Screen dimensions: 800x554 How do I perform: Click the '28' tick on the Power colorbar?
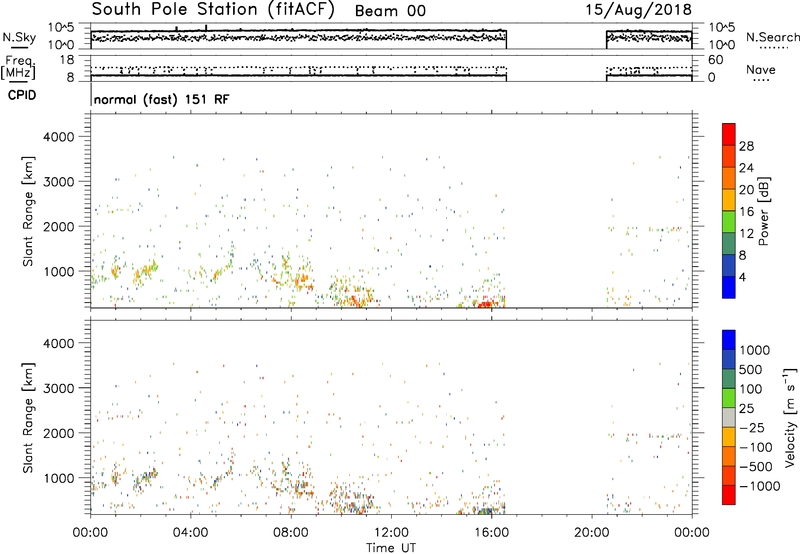tap(746, 146)
